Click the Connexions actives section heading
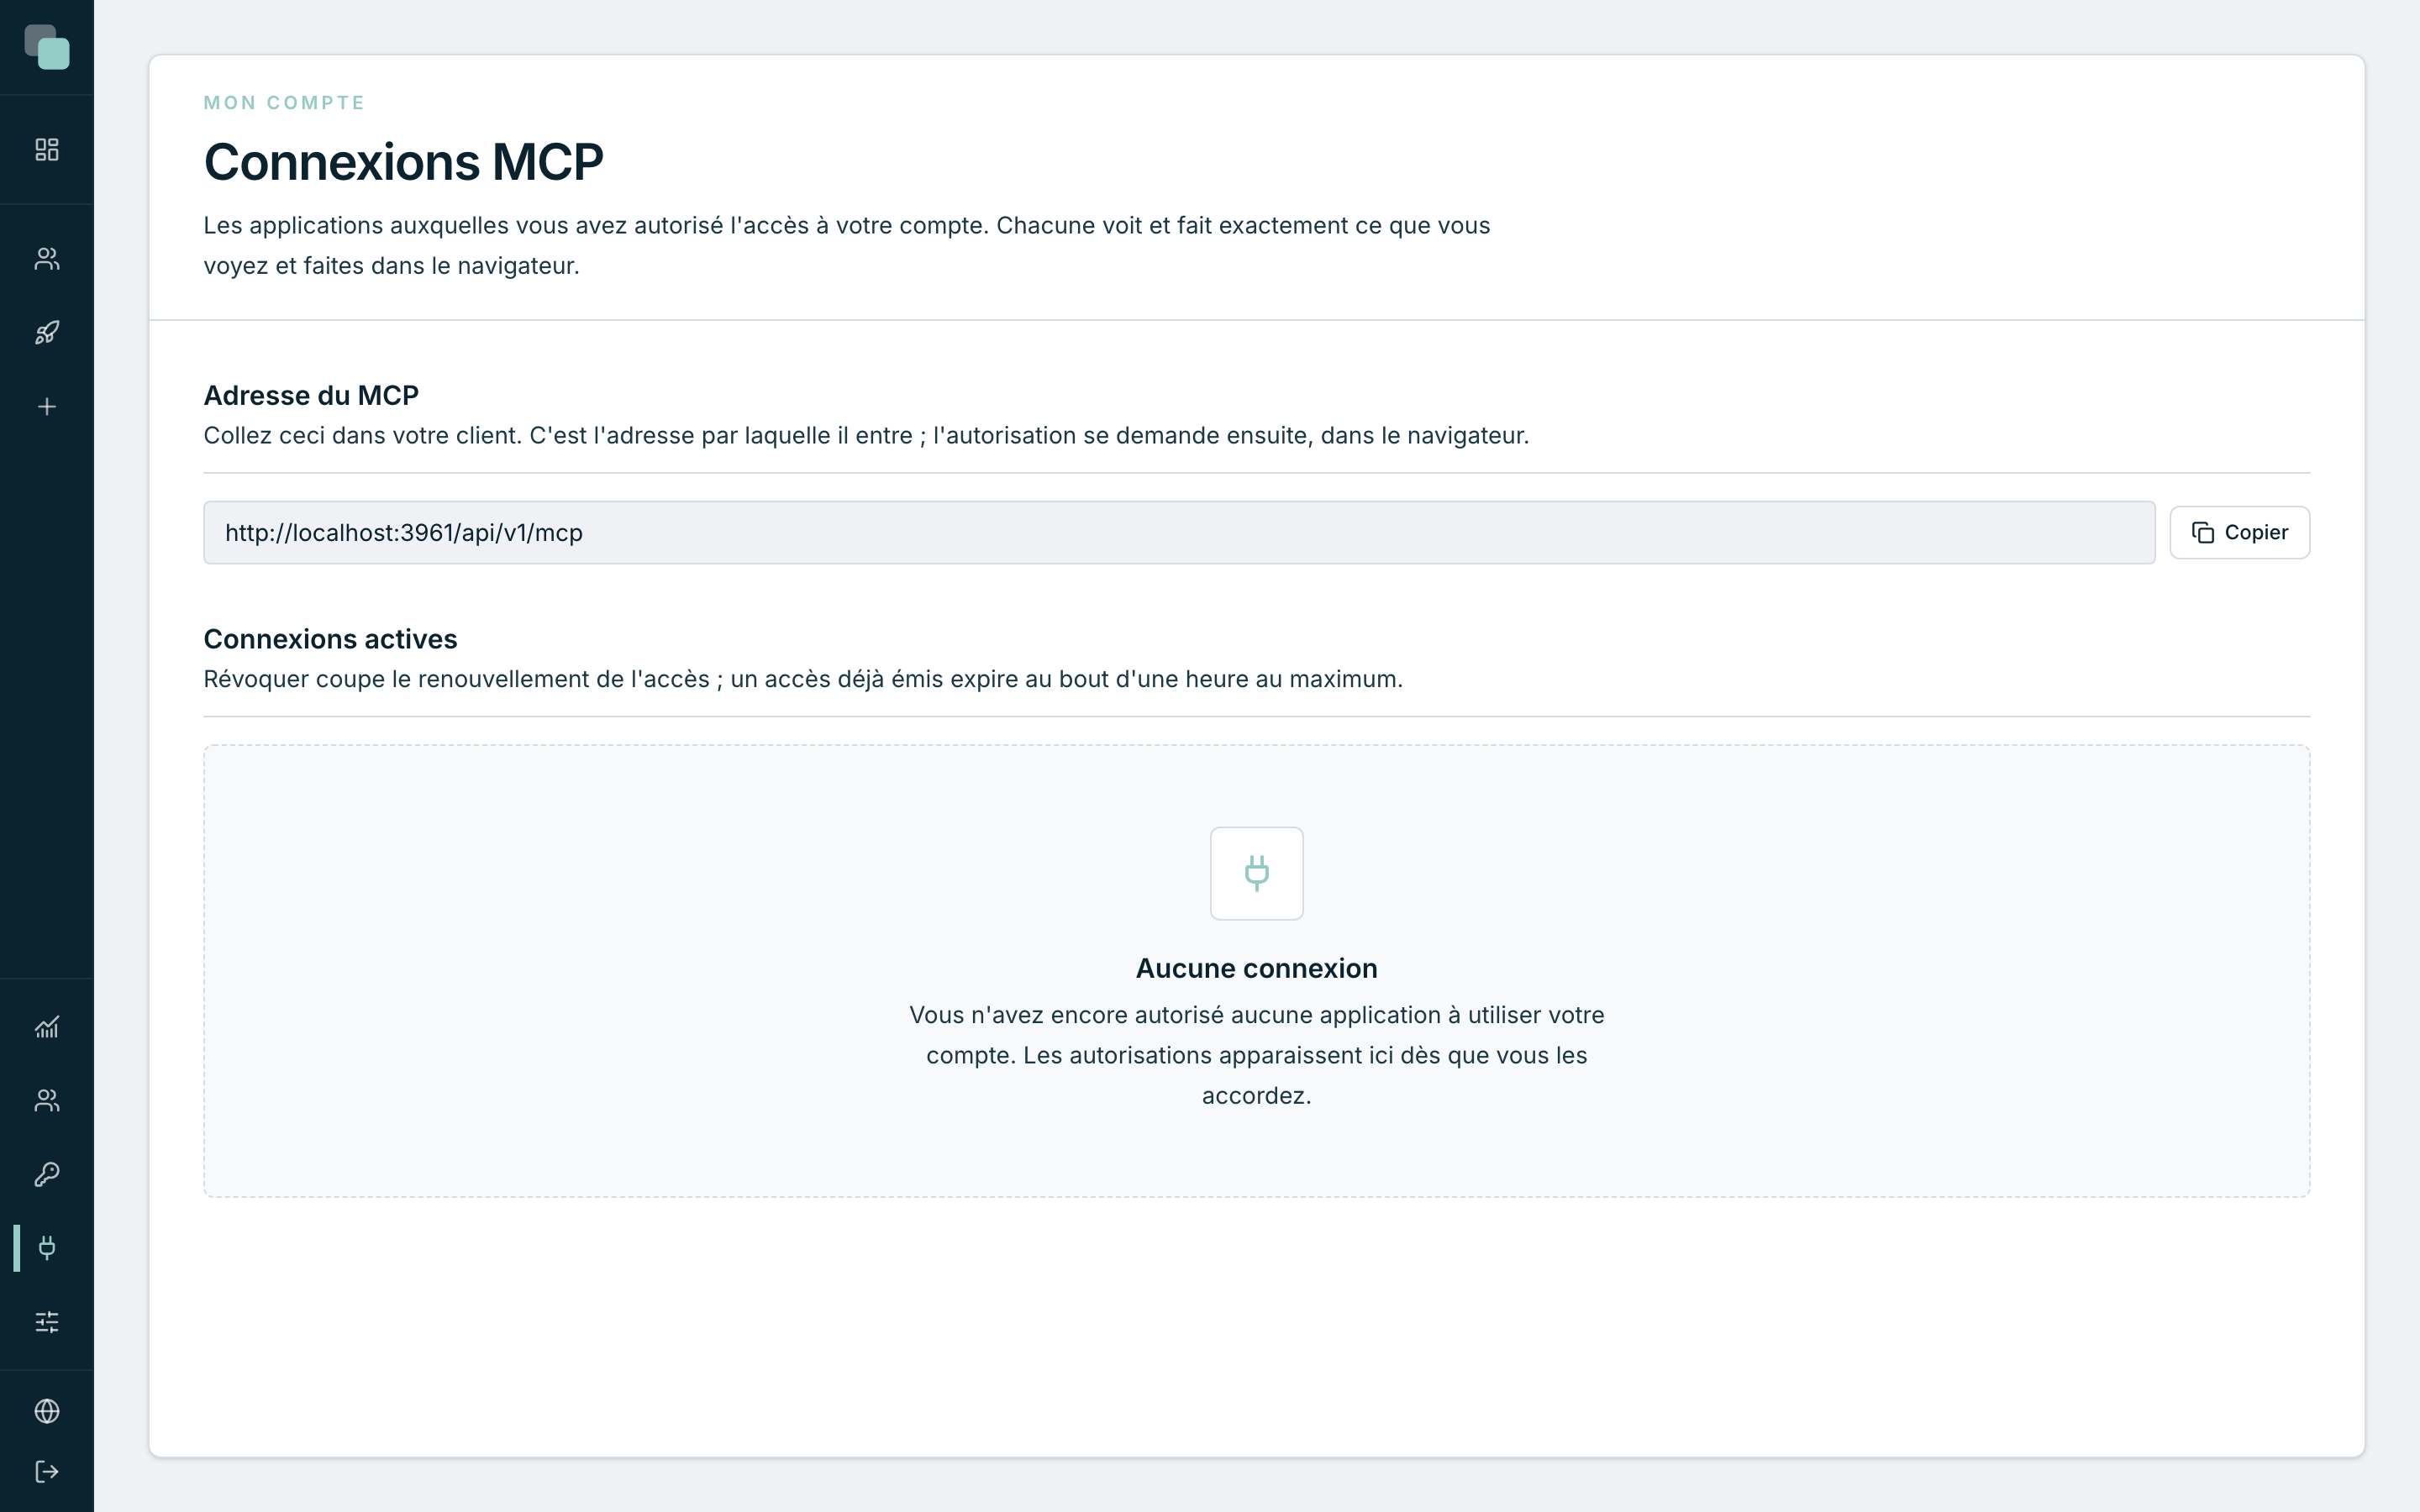 (x=330, y=639)
